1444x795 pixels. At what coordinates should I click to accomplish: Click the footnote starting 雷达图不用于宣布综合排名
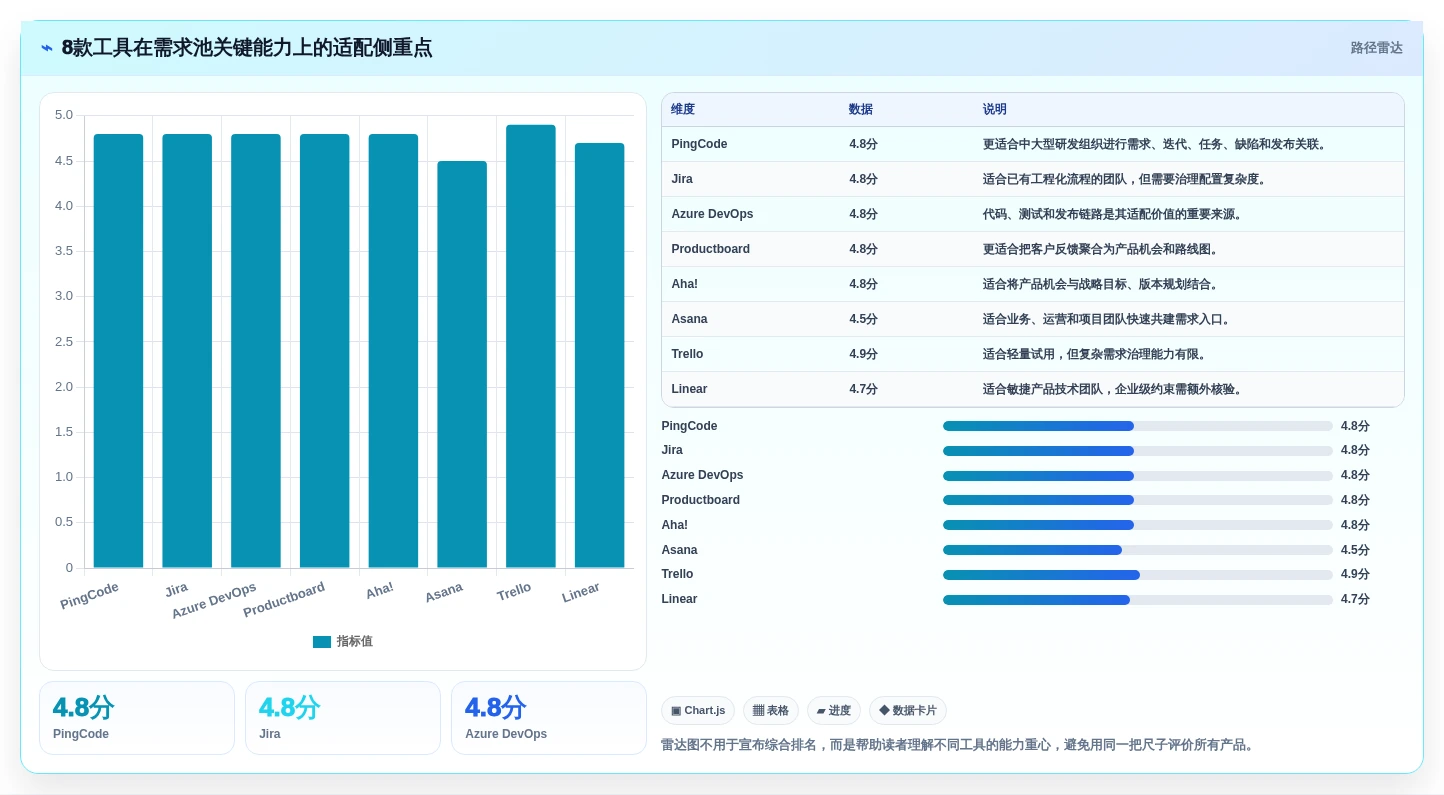(959, 745)
